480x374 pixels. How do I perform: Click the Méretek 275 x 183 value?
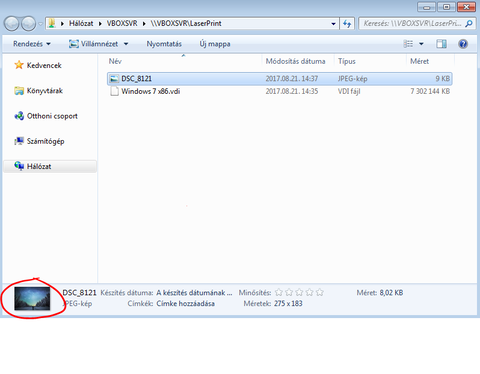pos(288,304)
